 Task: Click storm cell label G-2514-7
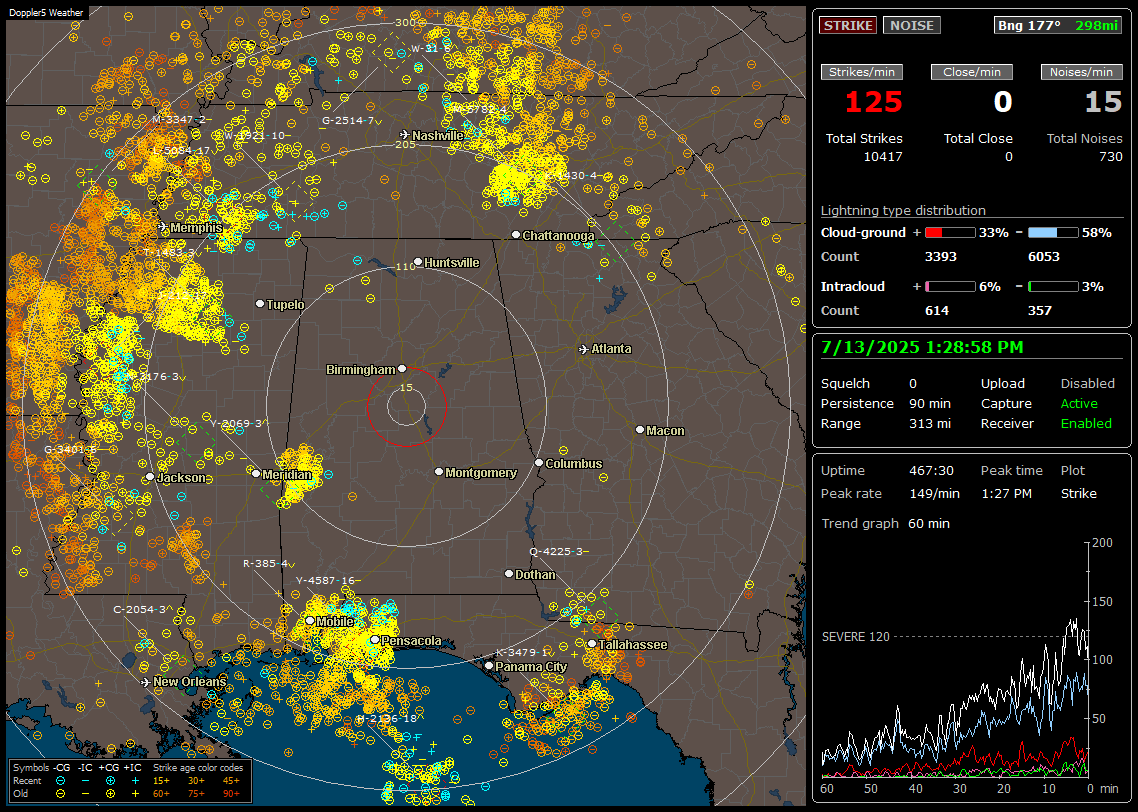(351, 120)
